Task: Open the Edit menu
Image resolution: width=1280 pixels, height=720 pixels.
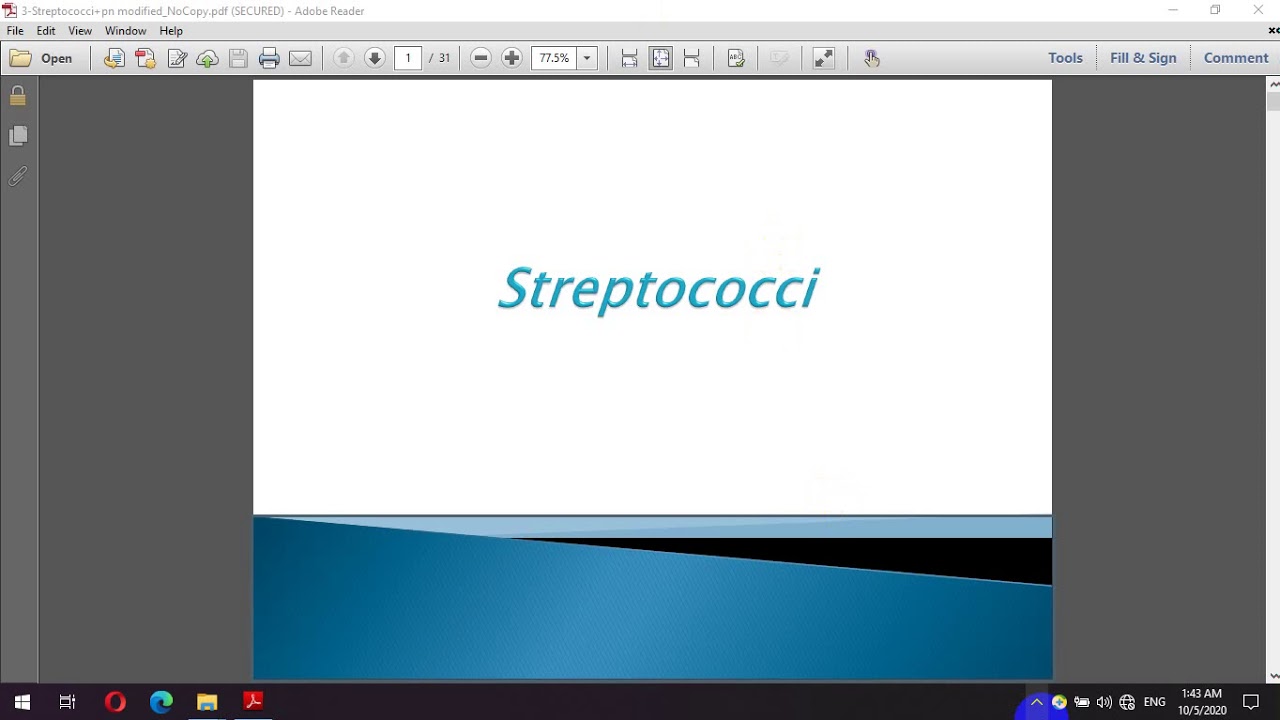Action: (x=46, y=31)
